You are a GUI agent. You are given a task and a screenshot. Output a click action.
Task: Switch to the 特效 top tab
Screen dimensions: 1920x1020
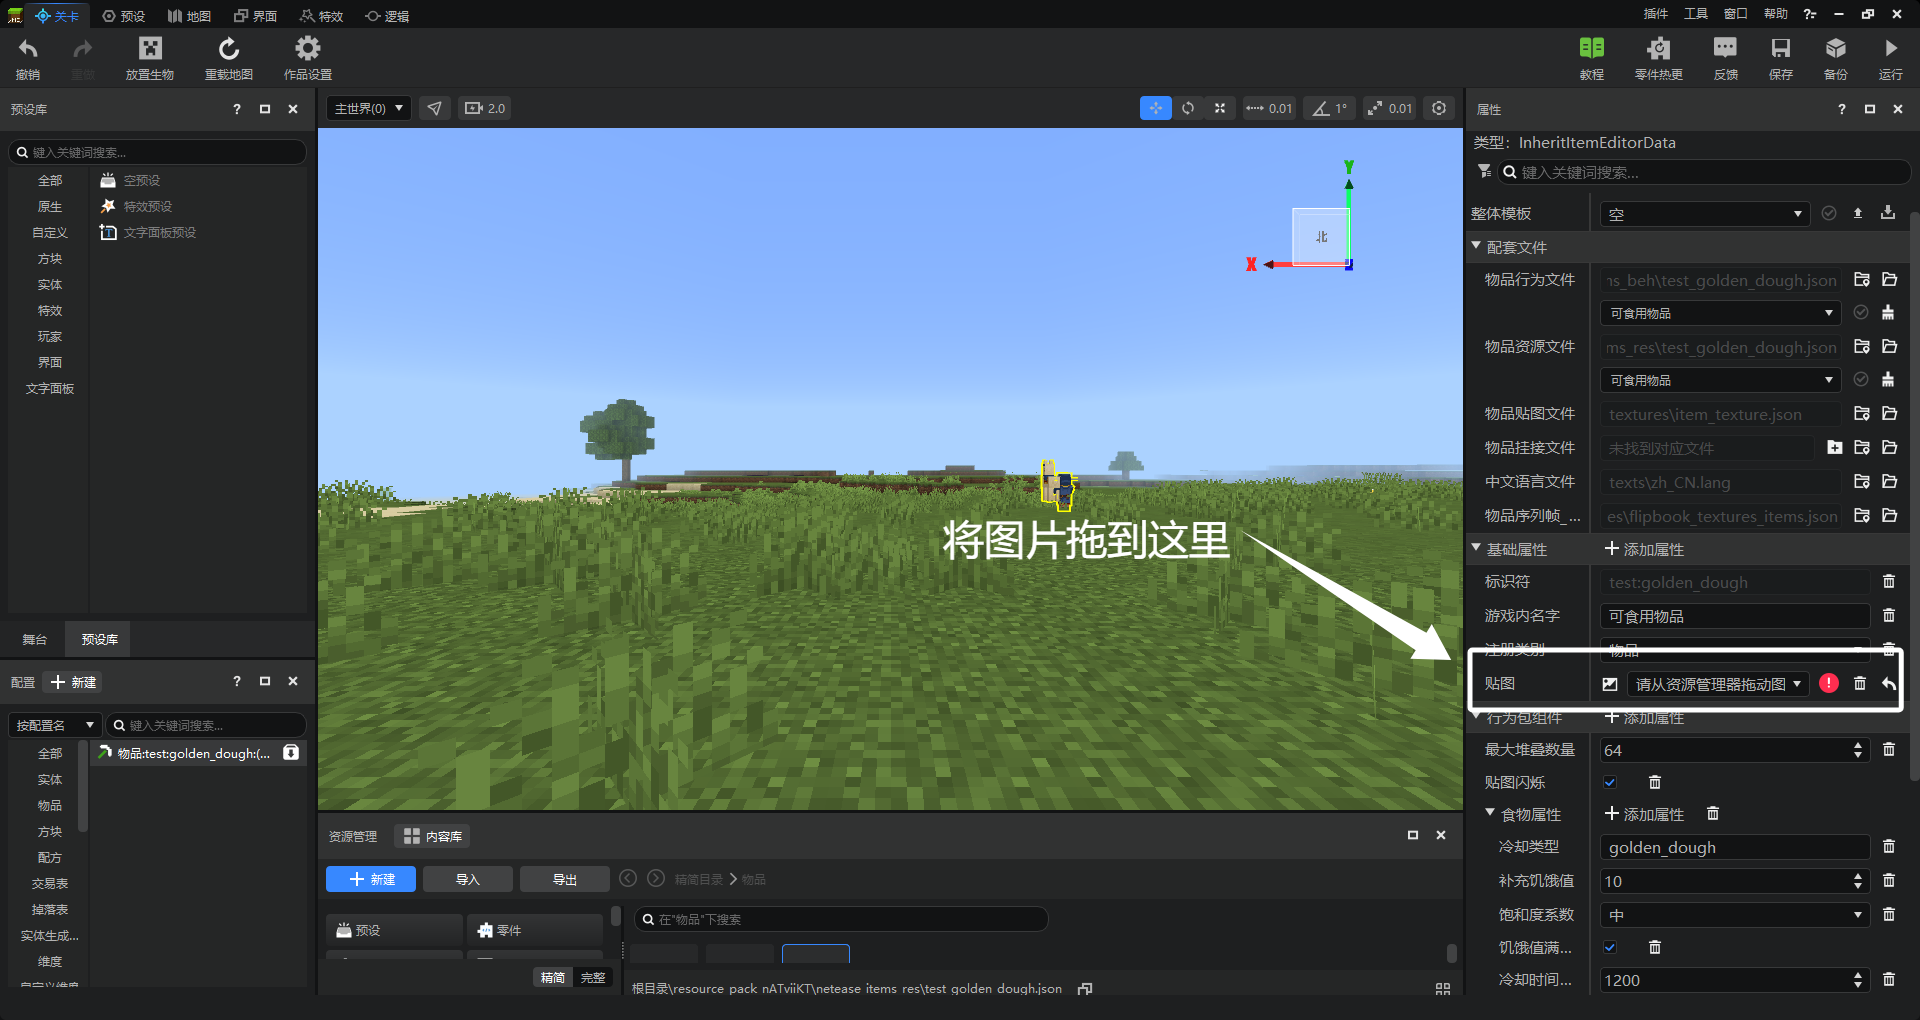tap(322, 15)
